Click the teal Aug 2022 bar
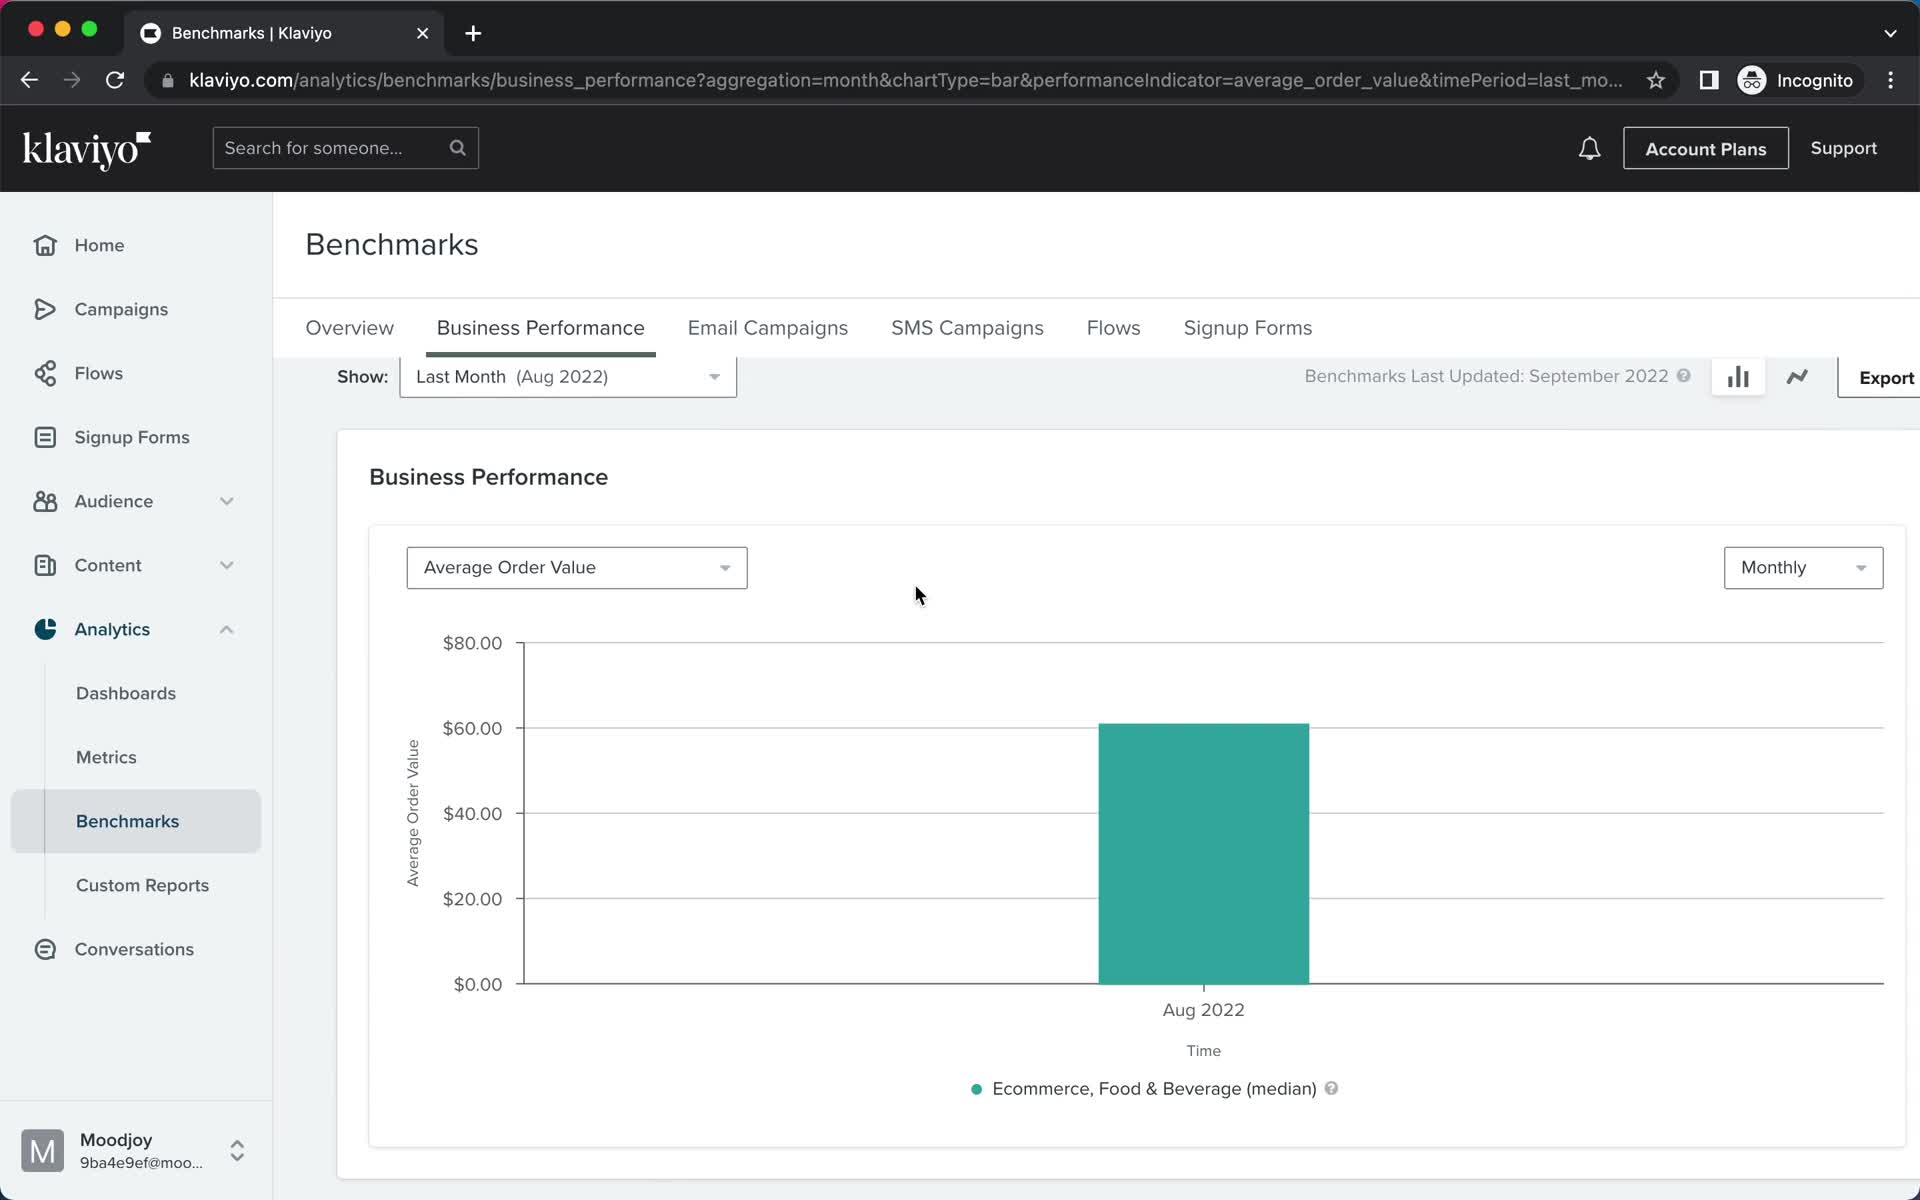Viewport: 1920px width, 1200px height. 1203,853
